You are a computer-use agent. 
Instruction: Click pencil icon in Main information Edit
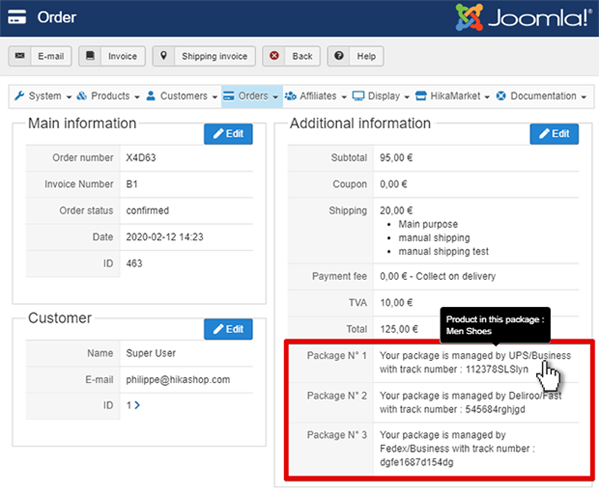tap(218, 134)
